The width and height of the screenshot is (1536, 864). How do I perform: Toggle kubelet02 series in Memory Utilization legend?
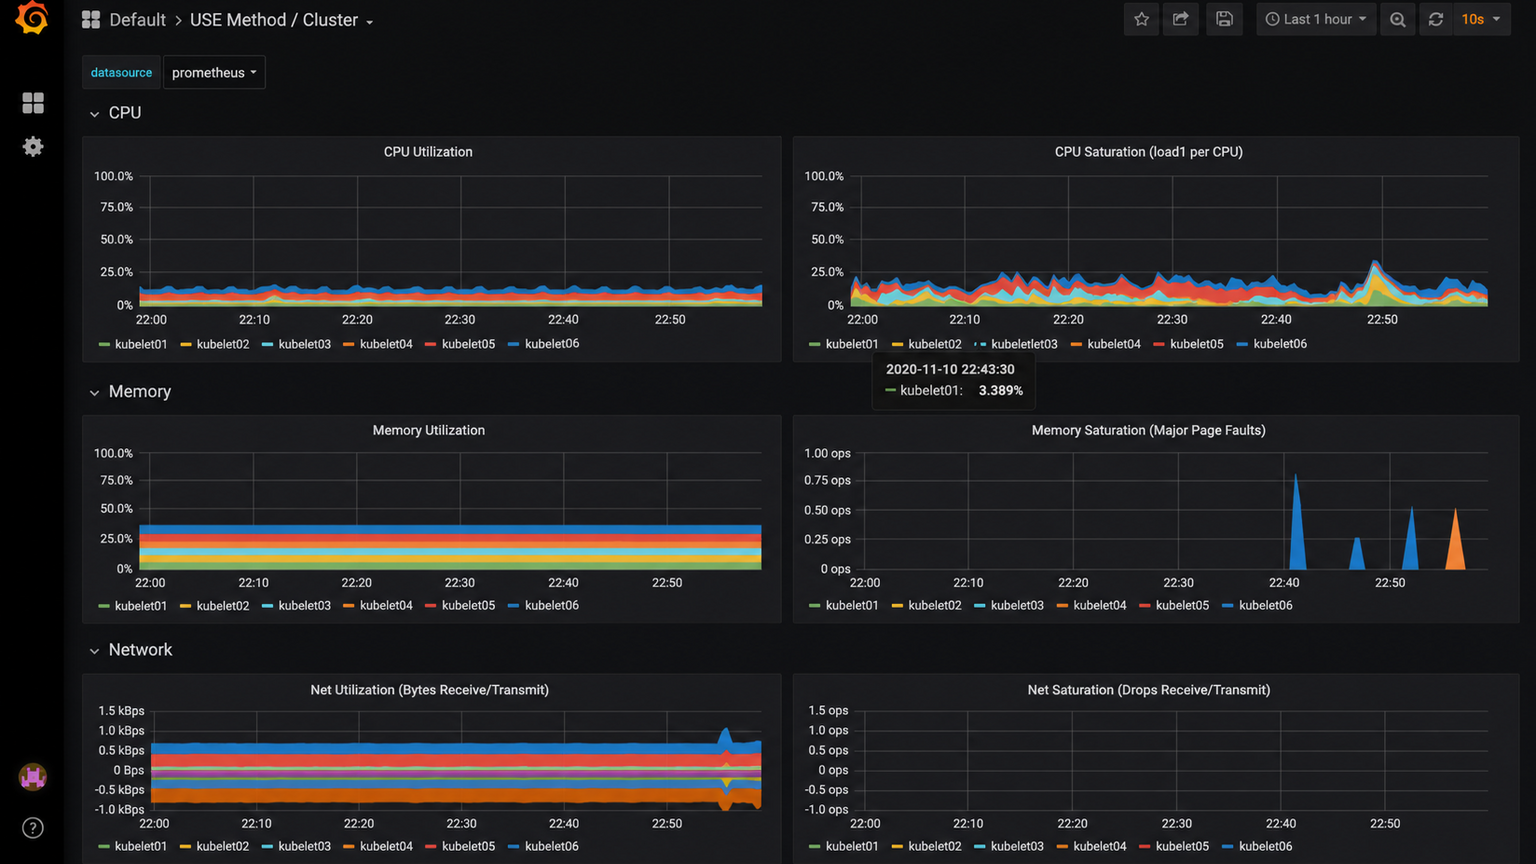pyautogui.click(x=223, y=606)
